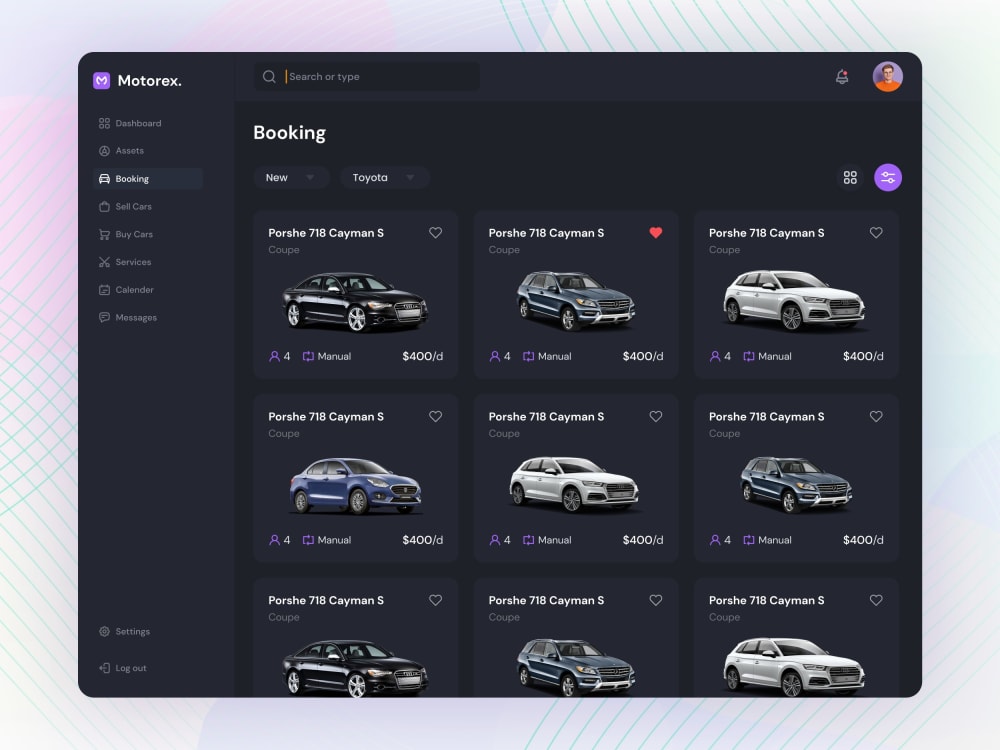Viewport: 1000px width, 750px height.
Task: Open the Calender icon in the sidebar
Action: click(104, 289)
